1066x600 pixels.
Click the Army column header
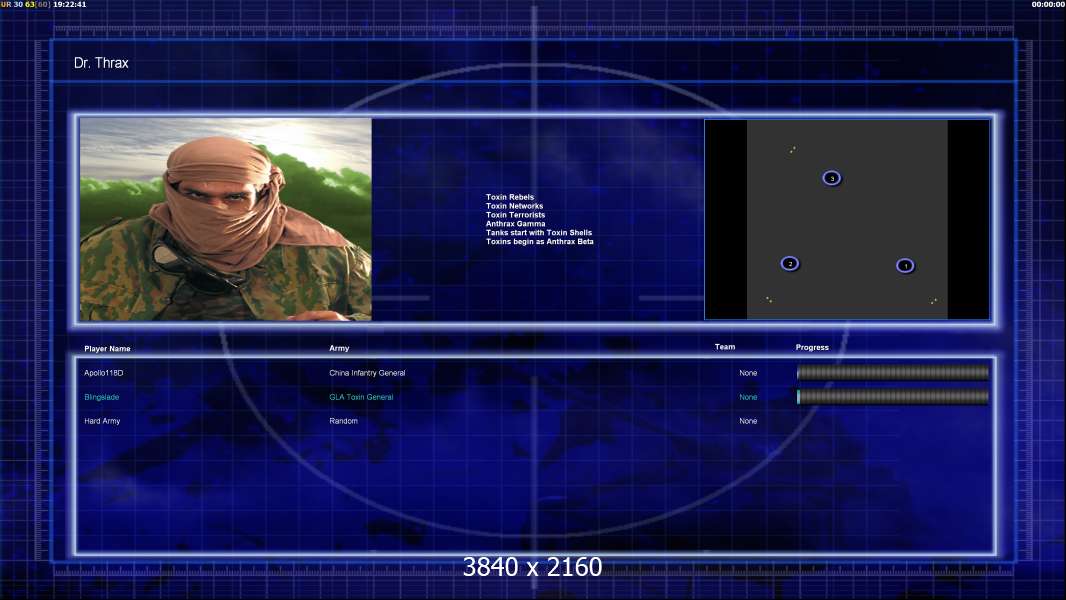(x=339, y=348)
